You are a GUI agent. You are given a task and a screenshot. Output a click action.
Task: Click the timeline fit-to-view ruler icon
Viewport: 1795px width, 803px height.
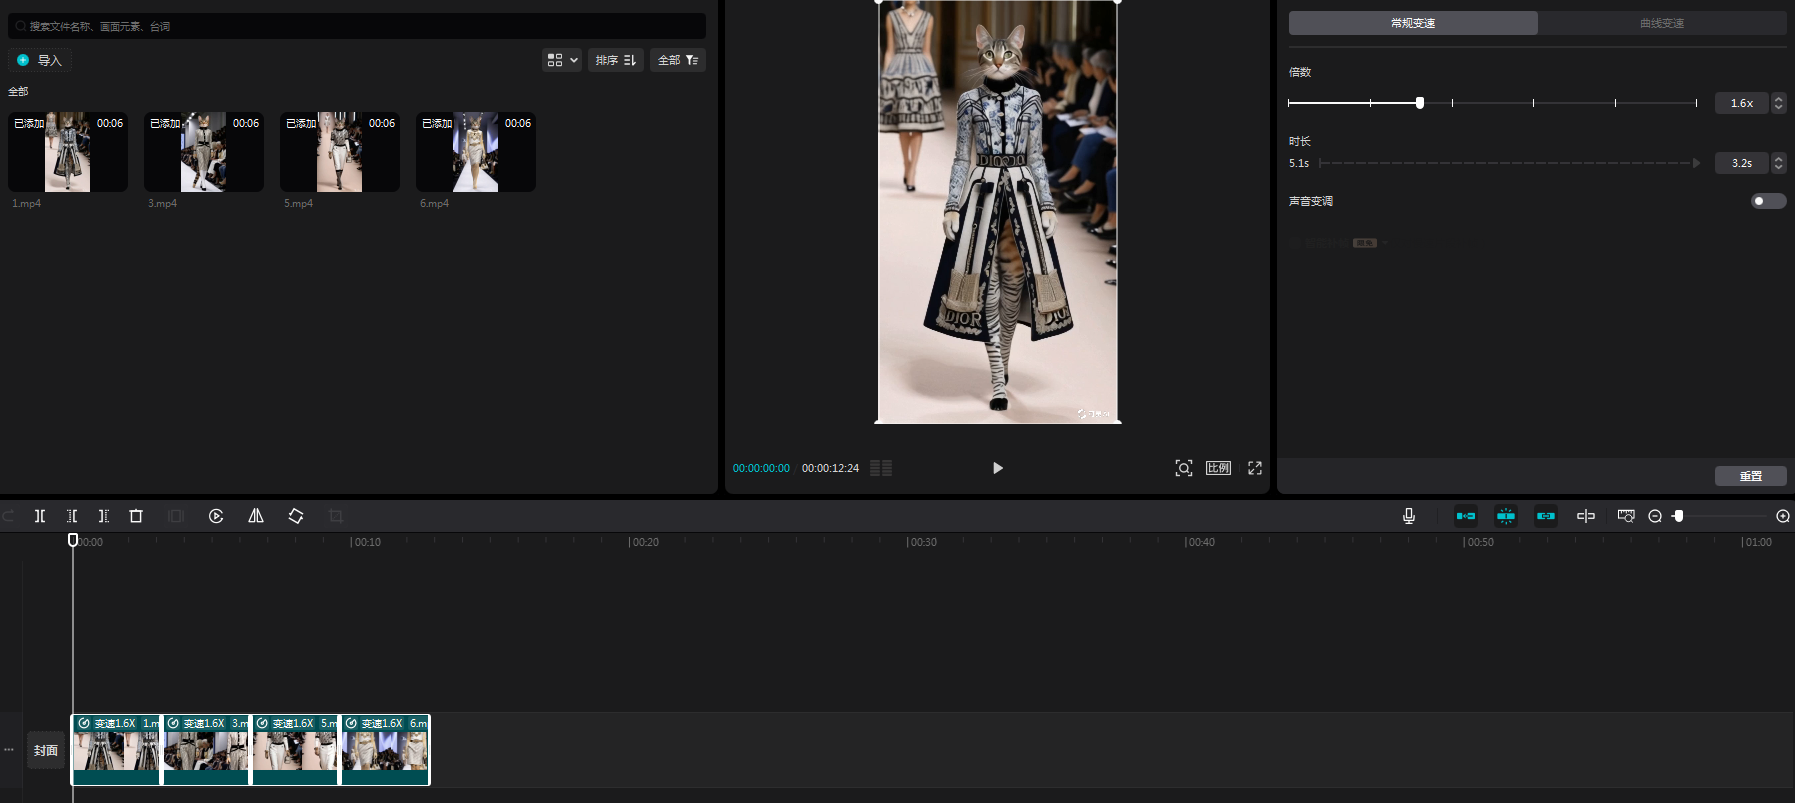click(1626, 516)
